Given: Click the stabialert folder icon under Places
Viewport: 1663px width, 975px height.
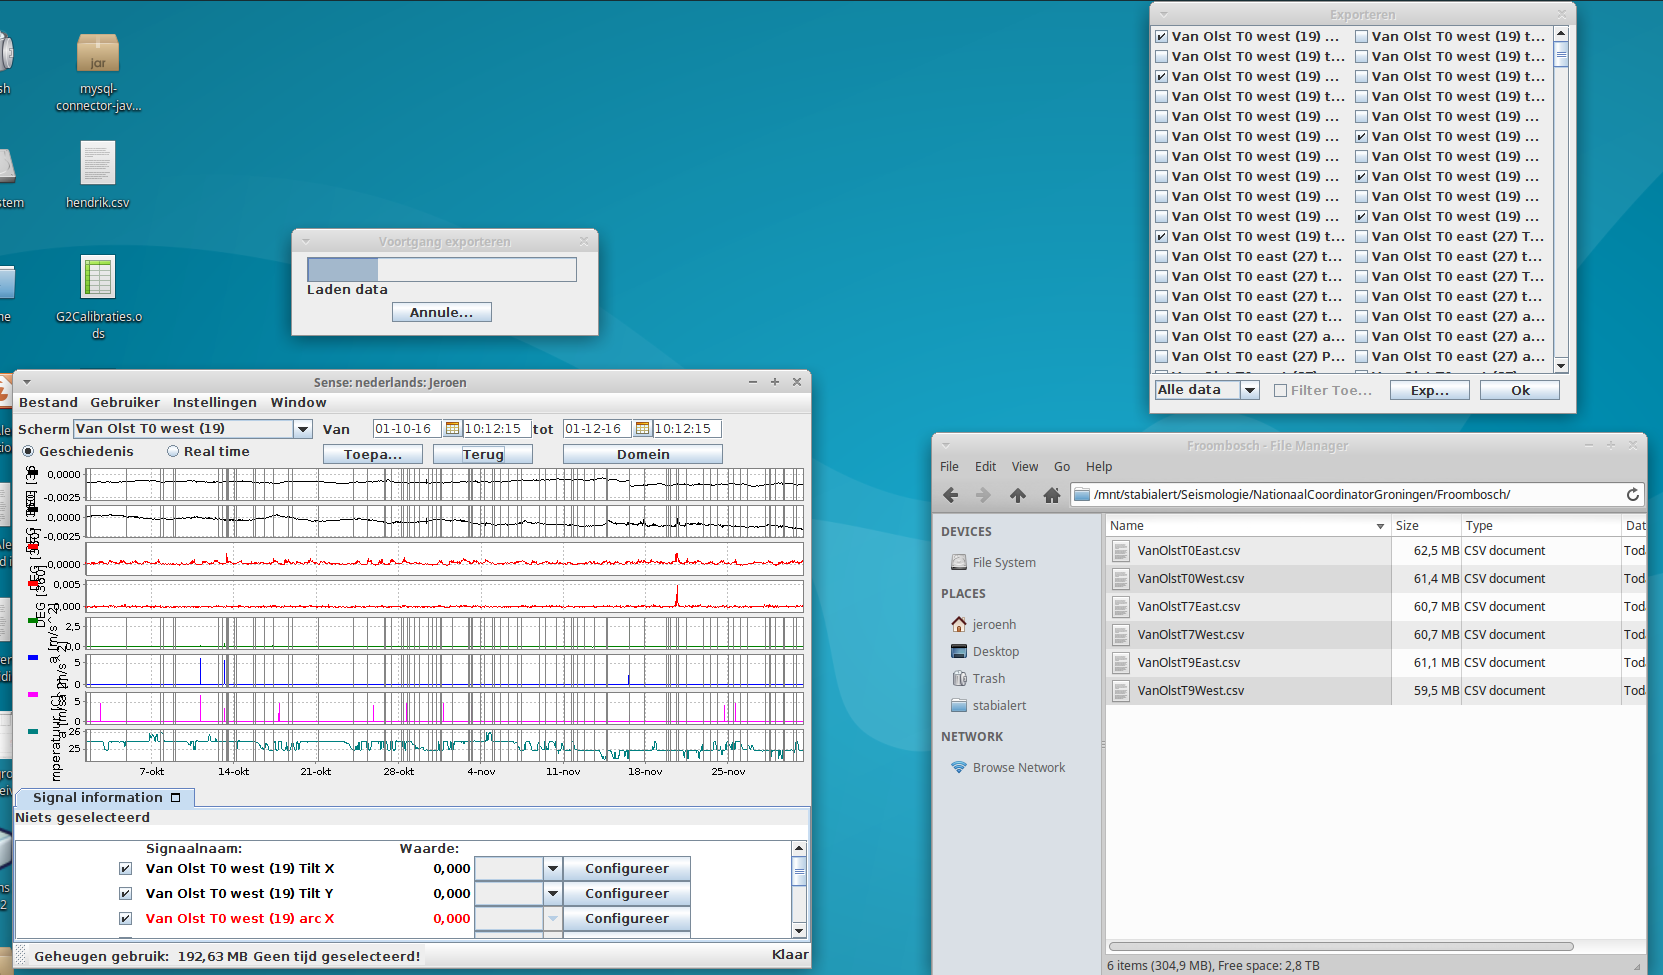Looking at the screenshot, I should [x=959, y=705].
